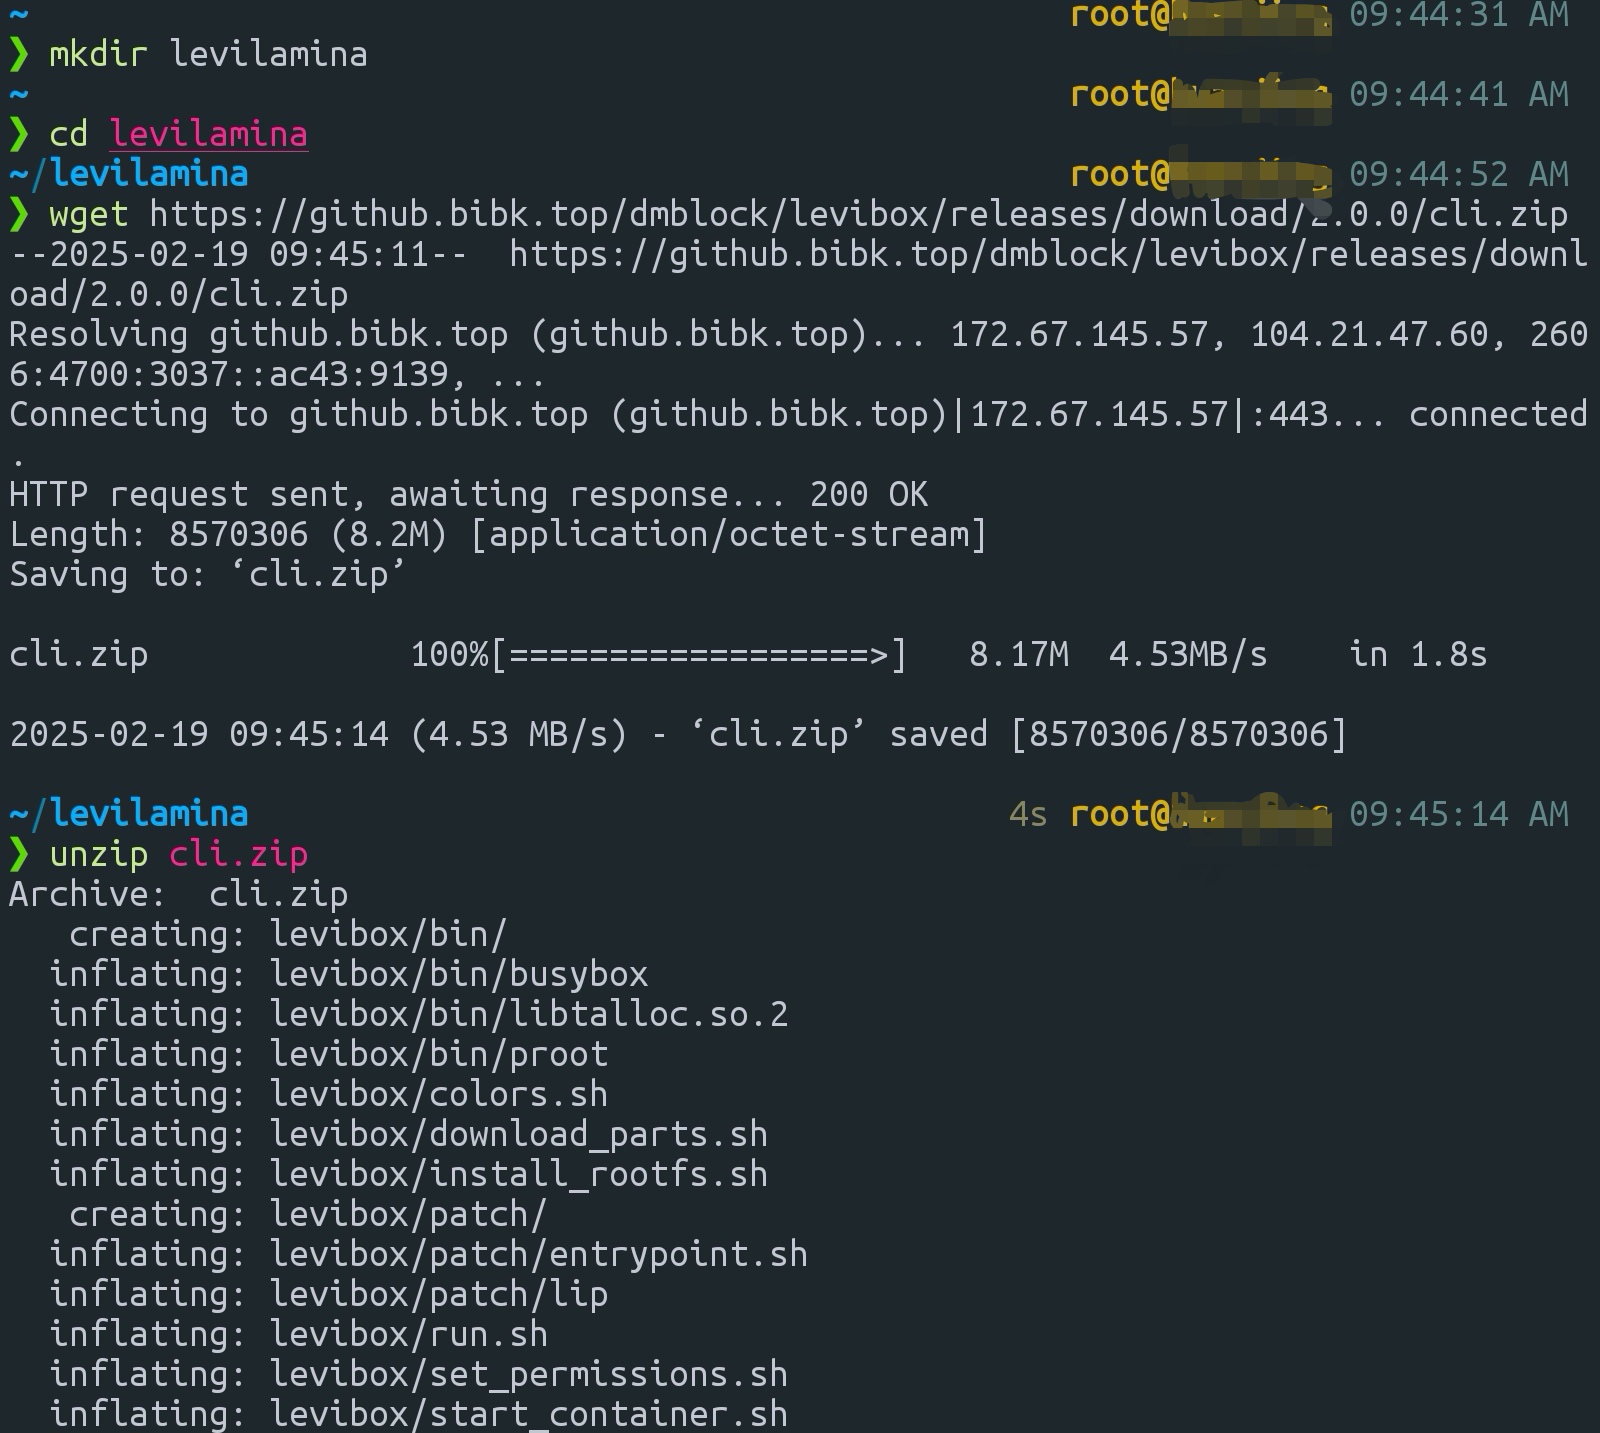
Task: Click the blue '~/levilamina' path above the unzip command
Action: pos(129,814)
